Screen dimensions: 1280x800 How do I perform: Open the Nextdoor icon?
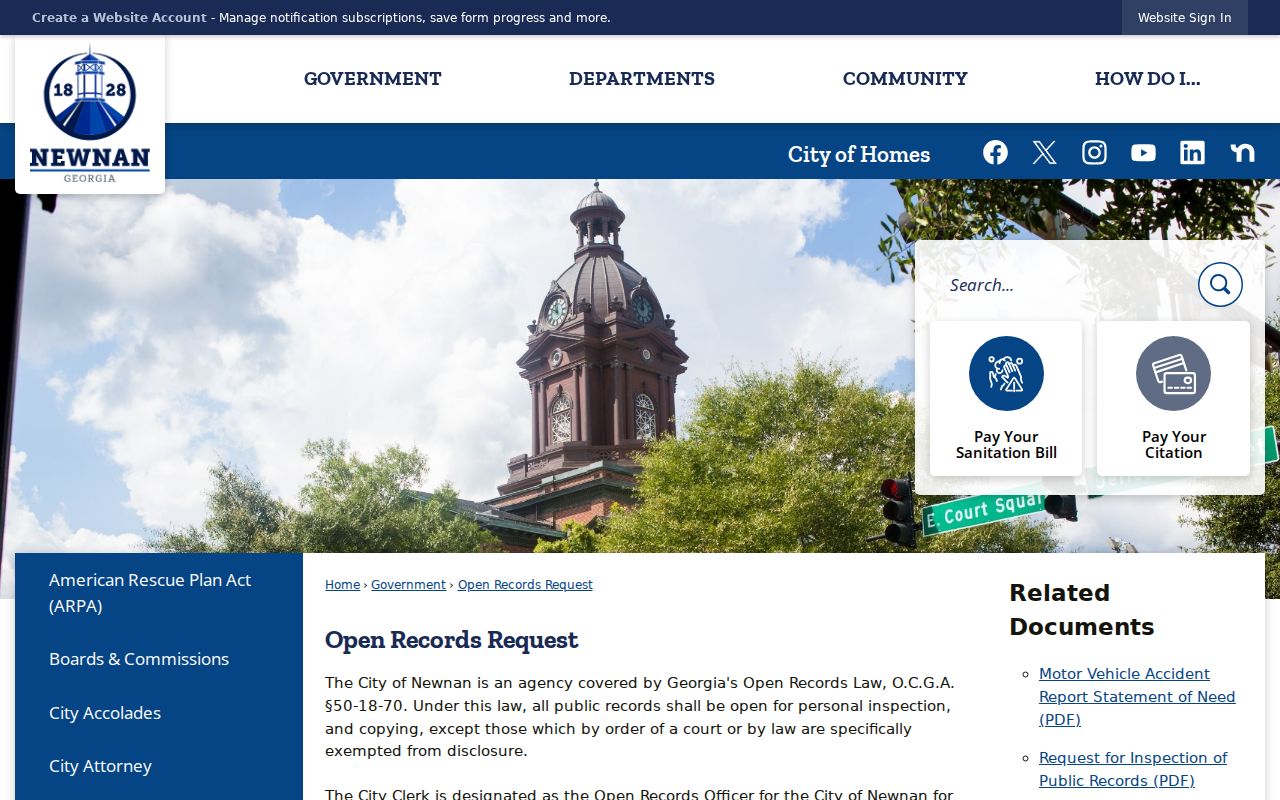1242,152
